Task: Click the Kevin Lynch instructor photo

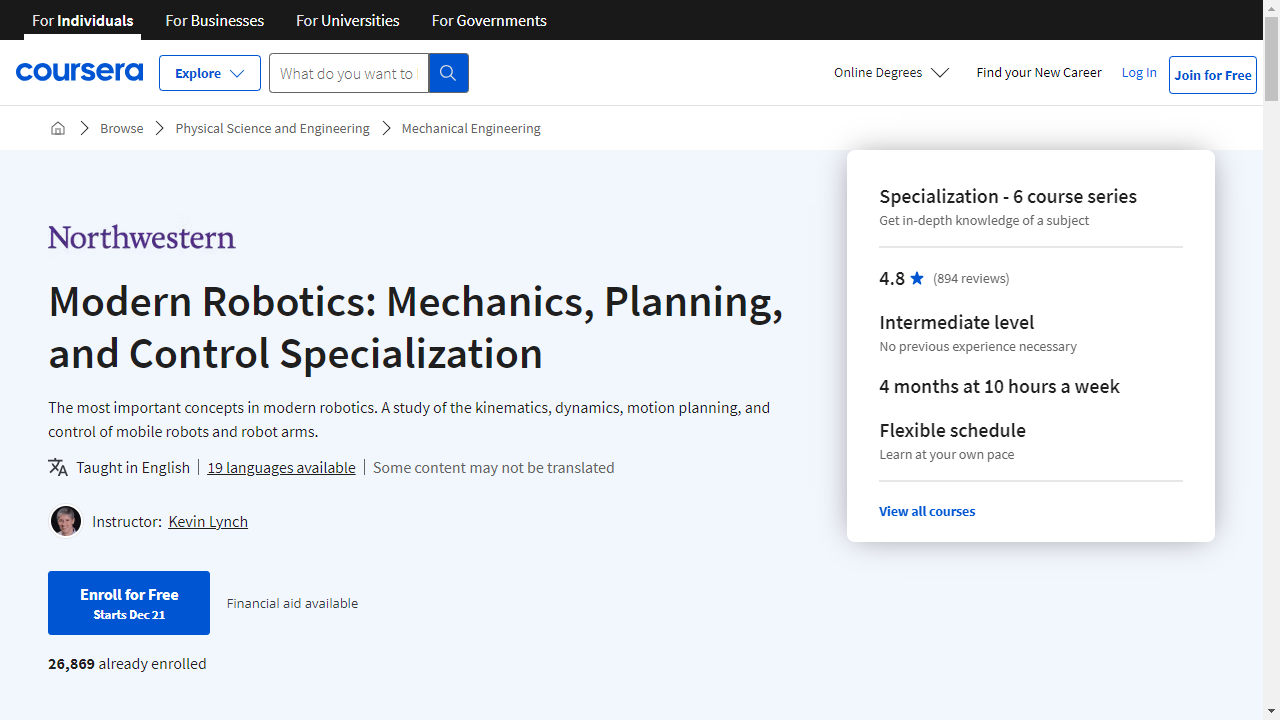Action: (66, 521)
